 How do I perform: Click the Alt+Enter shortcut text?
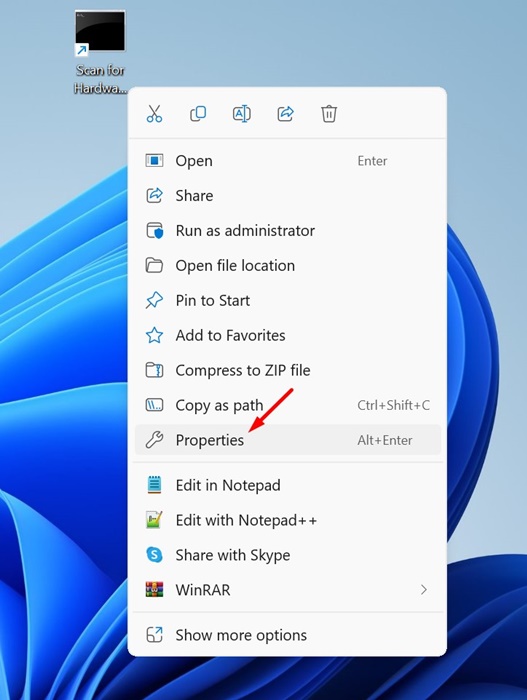(x=385, y=440)
